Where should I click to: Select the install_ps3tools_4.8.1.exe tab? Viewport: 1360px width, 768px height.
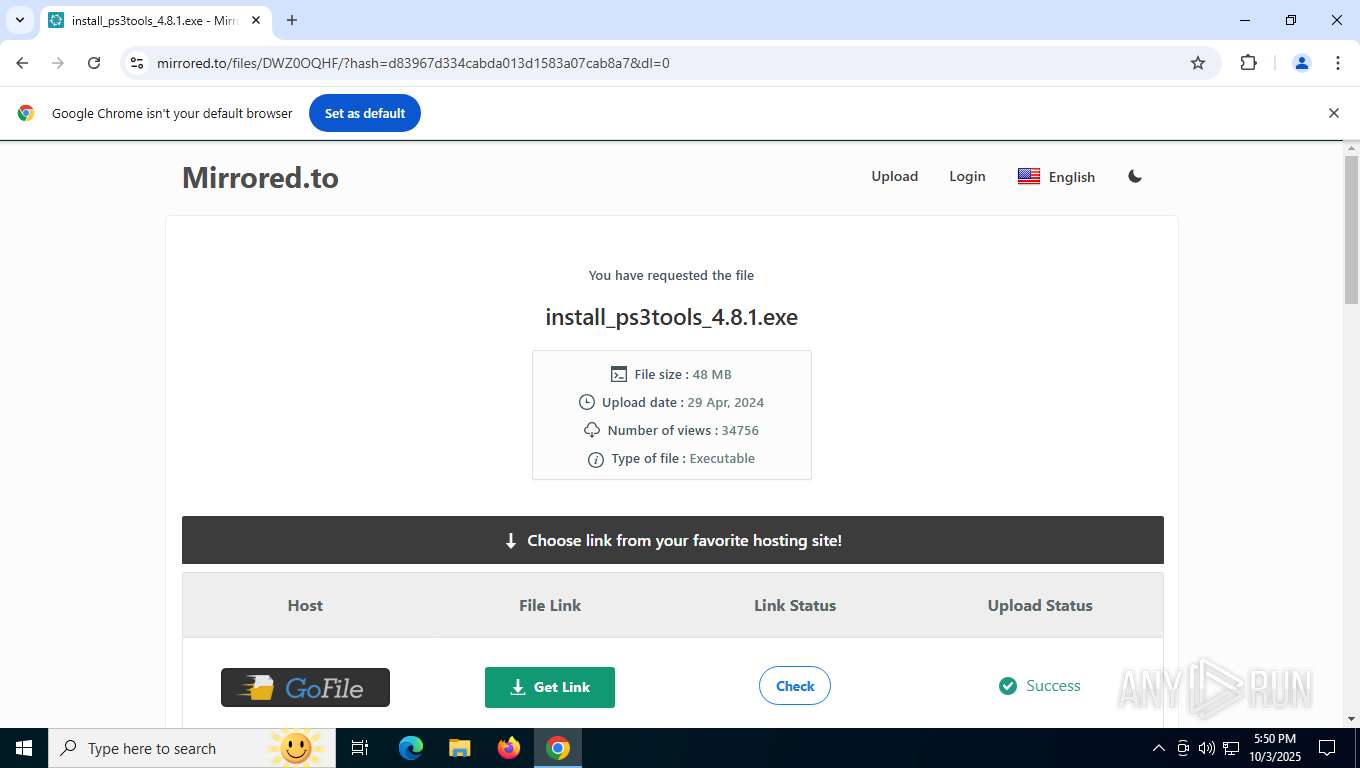tap(155, 20)
